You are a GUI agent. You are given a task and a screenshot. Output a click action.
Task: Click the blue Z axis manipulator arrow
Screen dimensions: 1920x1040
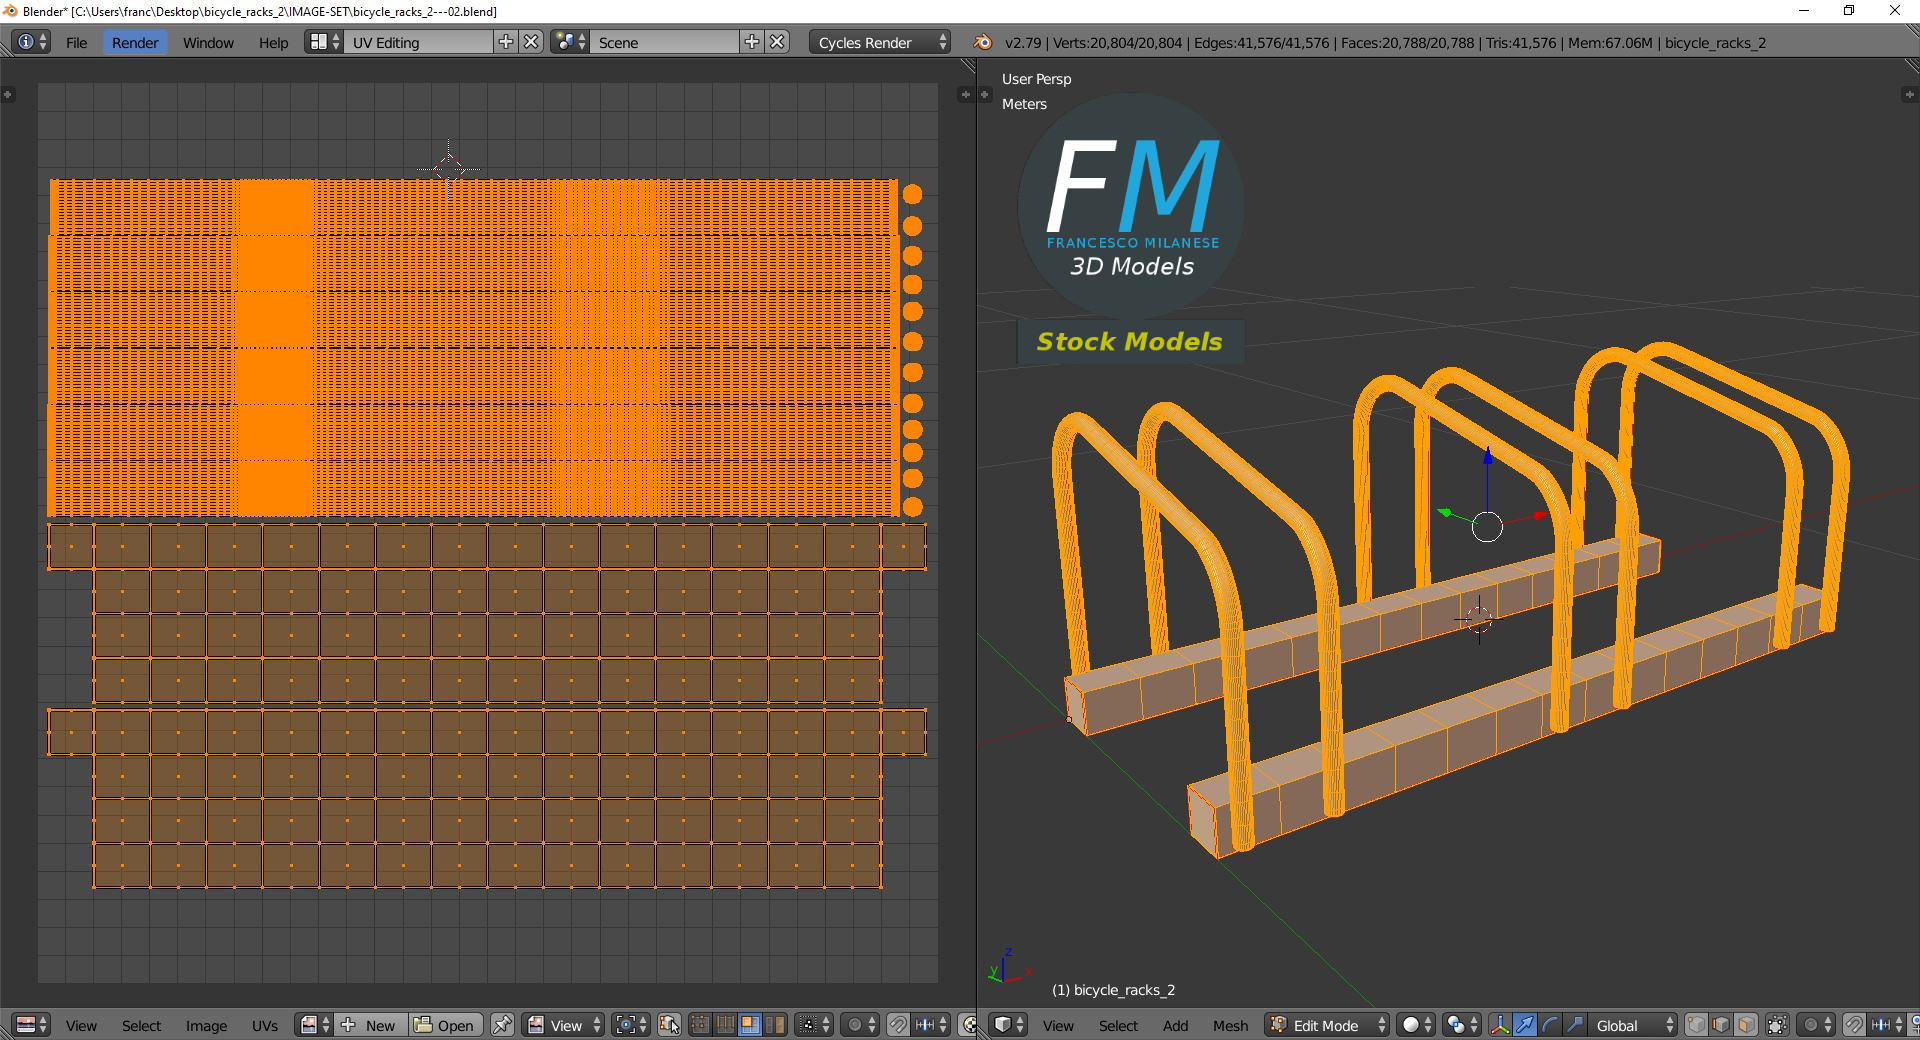(1488, 458)
